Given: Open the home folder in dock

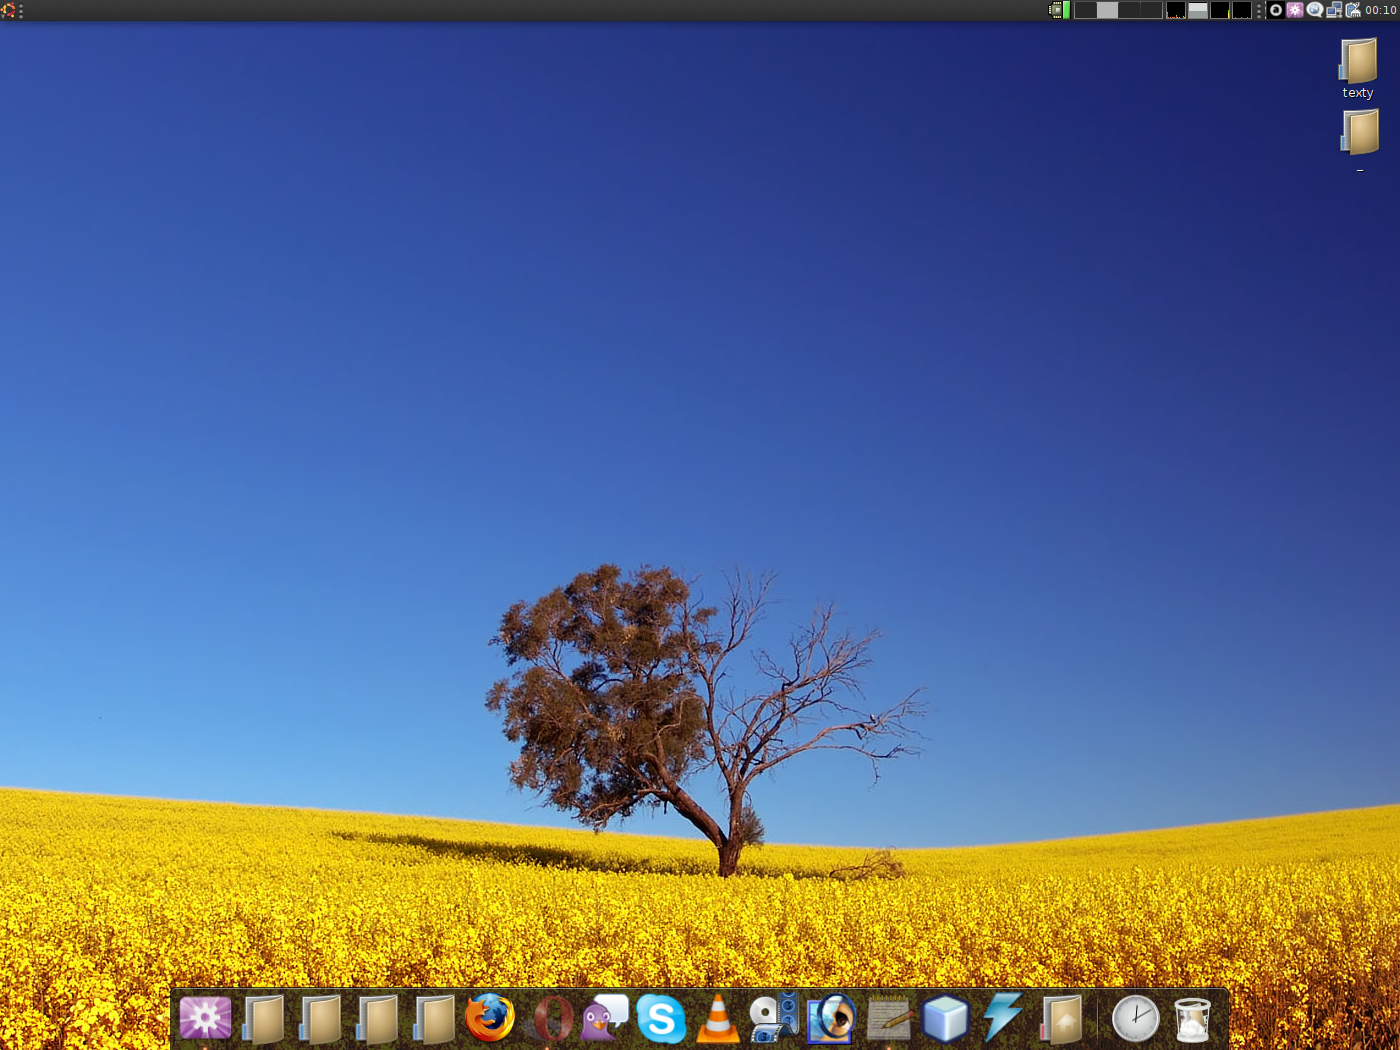Looking at the screenshot, I should pyautogui.click(x=1061, y=1019).
